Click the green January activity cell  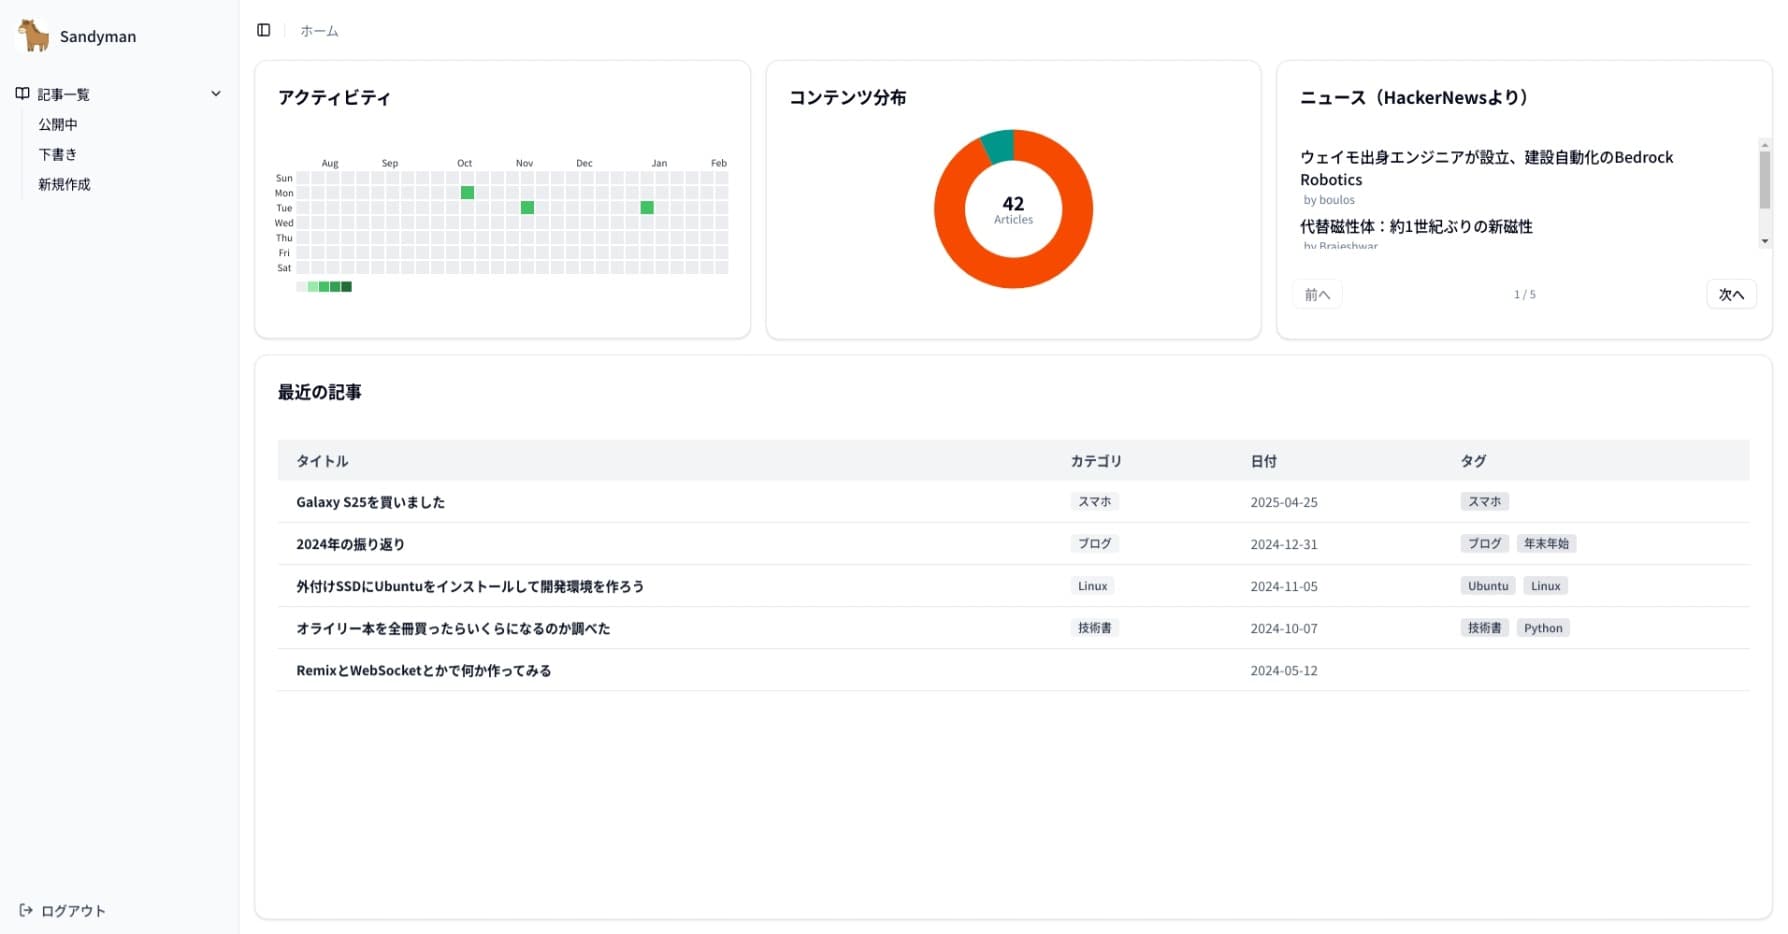[x=647, y=207]
